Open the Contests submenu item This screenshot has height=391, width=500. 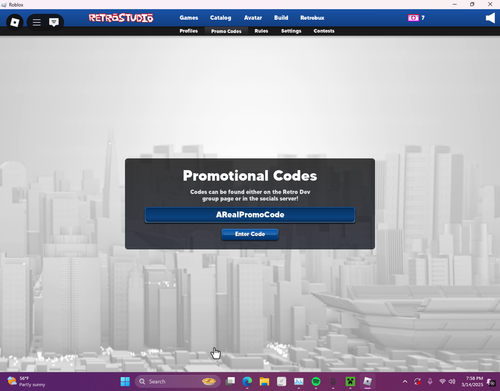(x=324, y=31)
